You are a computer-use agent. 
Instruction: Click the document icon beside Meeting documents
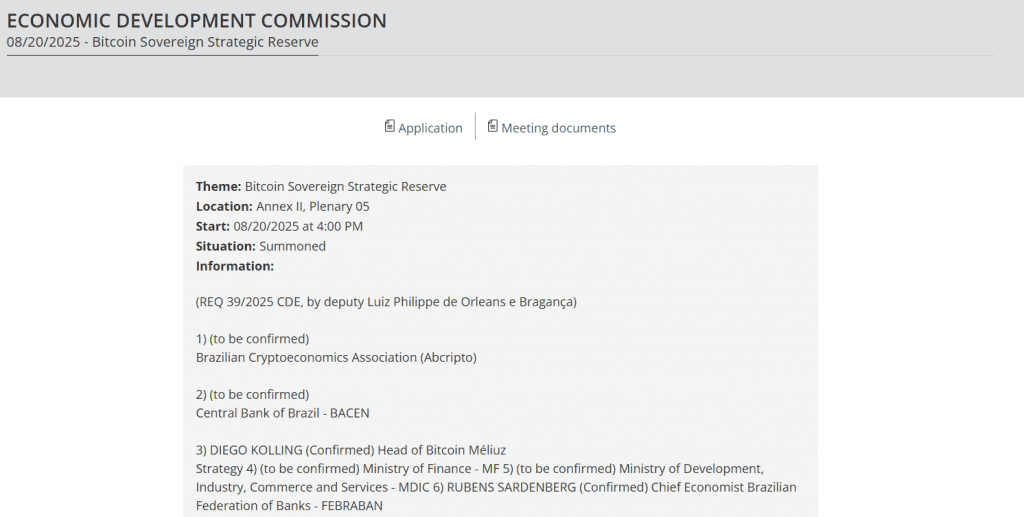click(493, 127)
